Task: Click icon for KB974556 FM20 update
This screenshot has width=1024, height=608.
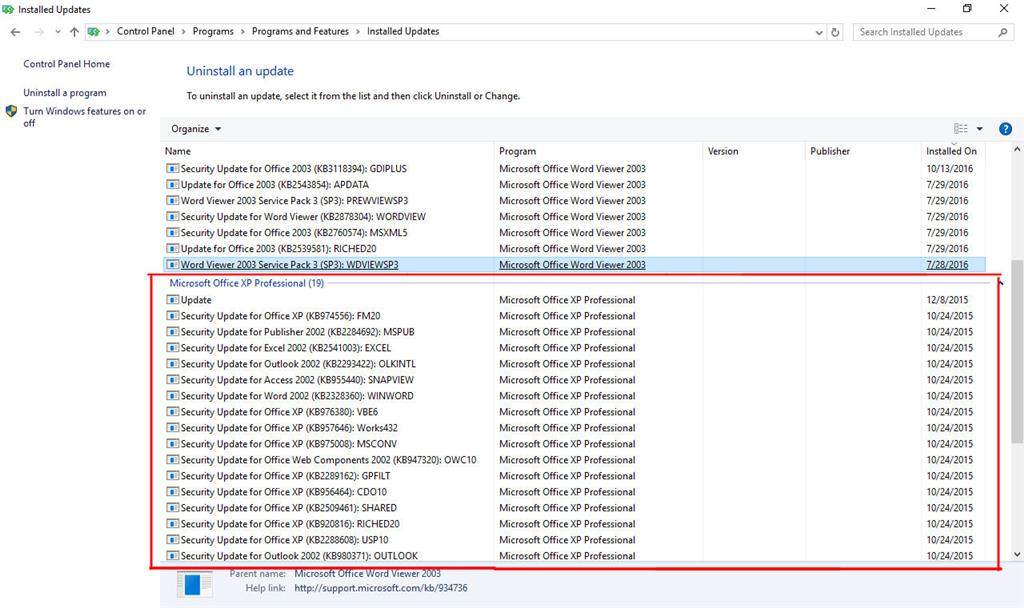Action: (x=172, y=316)
